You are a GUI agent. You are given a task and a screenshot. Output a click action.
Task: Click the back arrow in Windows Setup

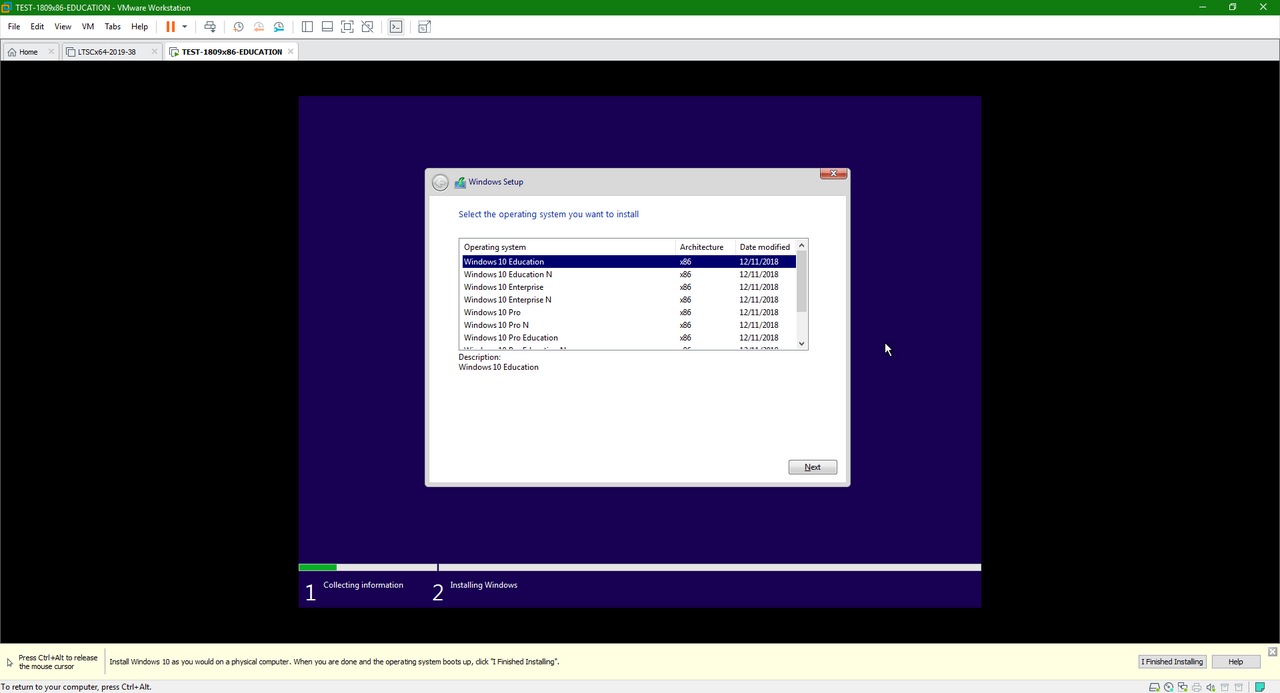440,182
